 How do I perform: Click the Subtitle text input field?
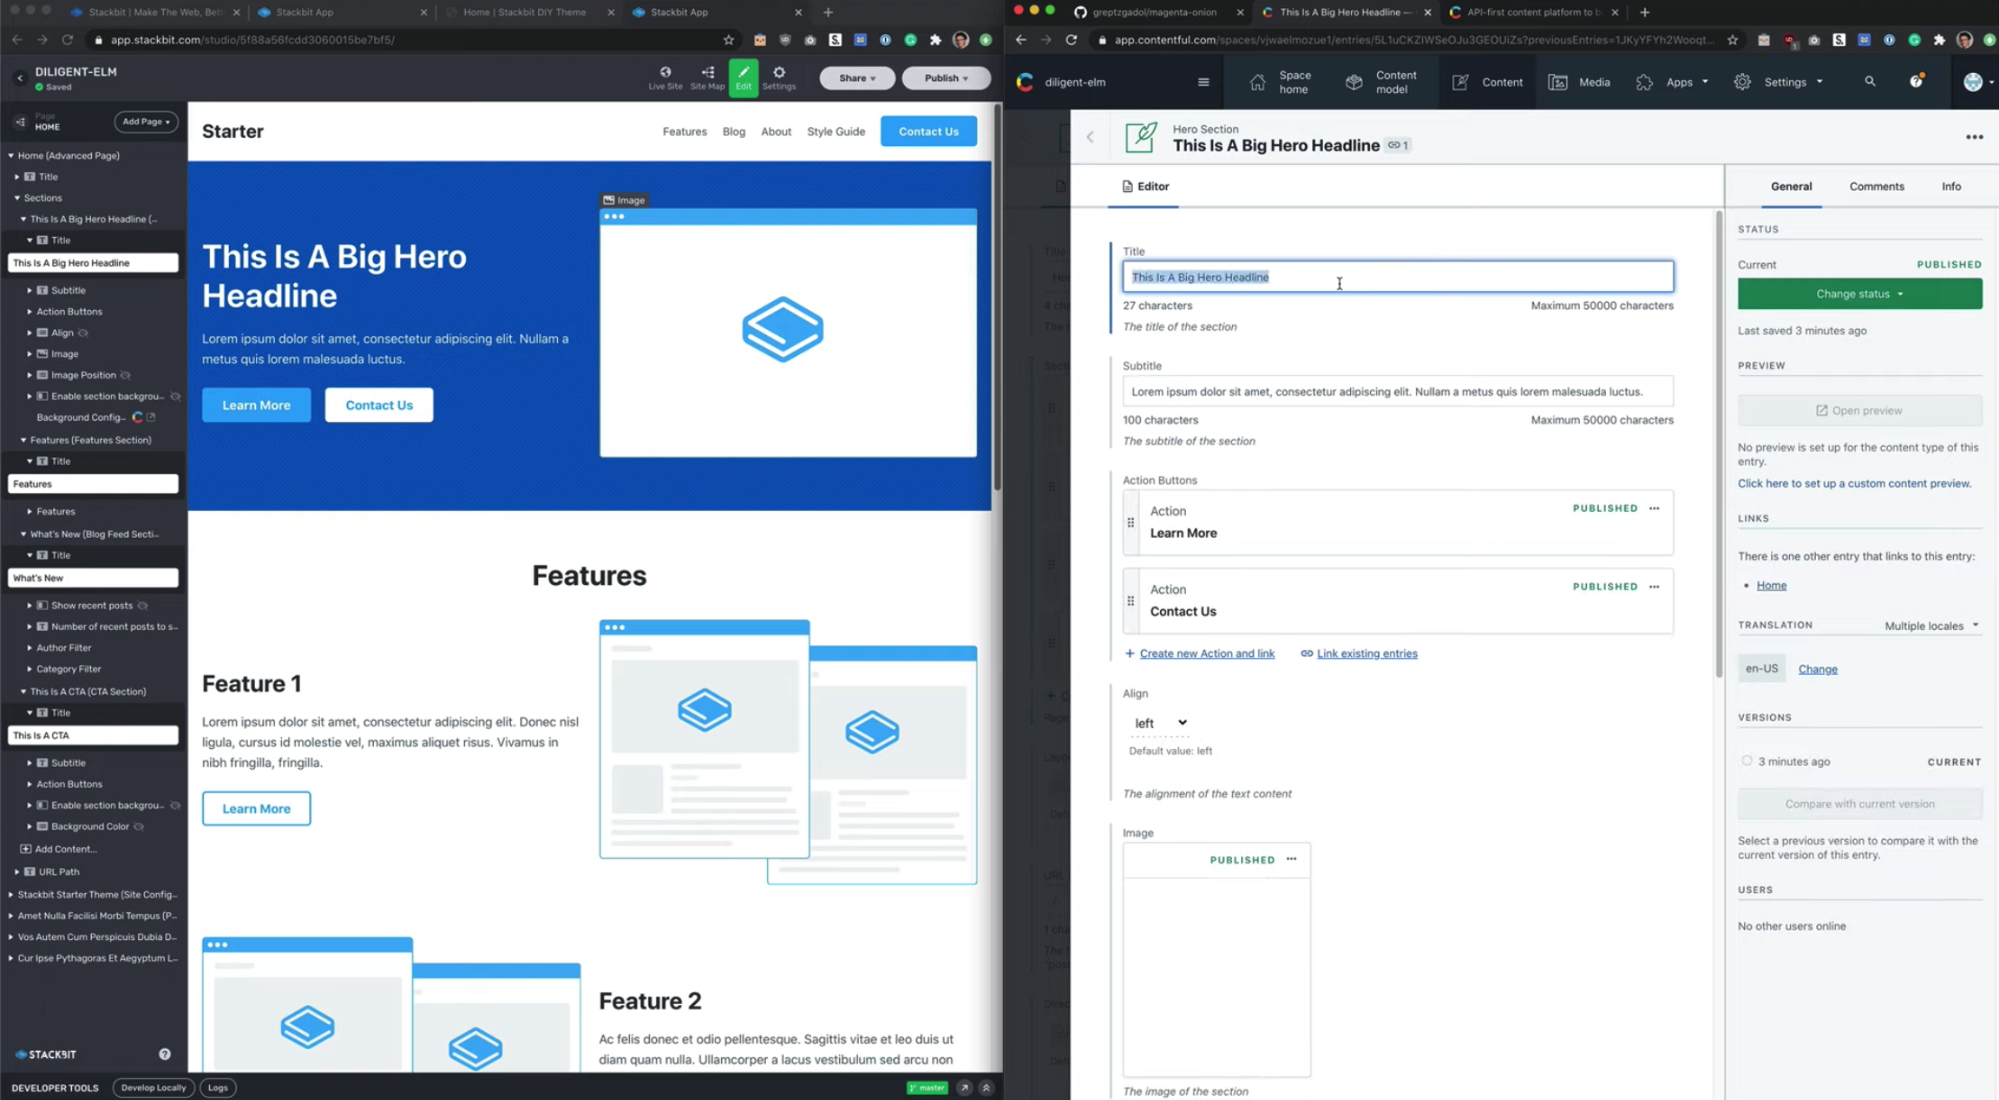point(1396,392)
